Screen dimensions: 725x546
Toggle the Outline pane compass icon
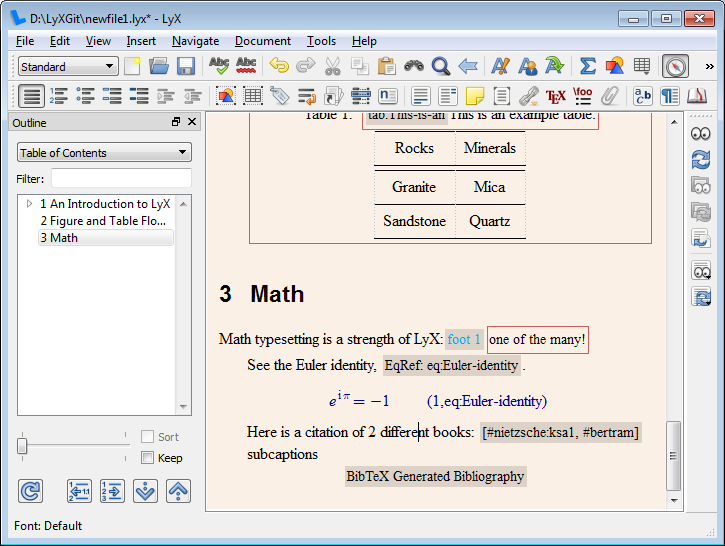(675, 66)
